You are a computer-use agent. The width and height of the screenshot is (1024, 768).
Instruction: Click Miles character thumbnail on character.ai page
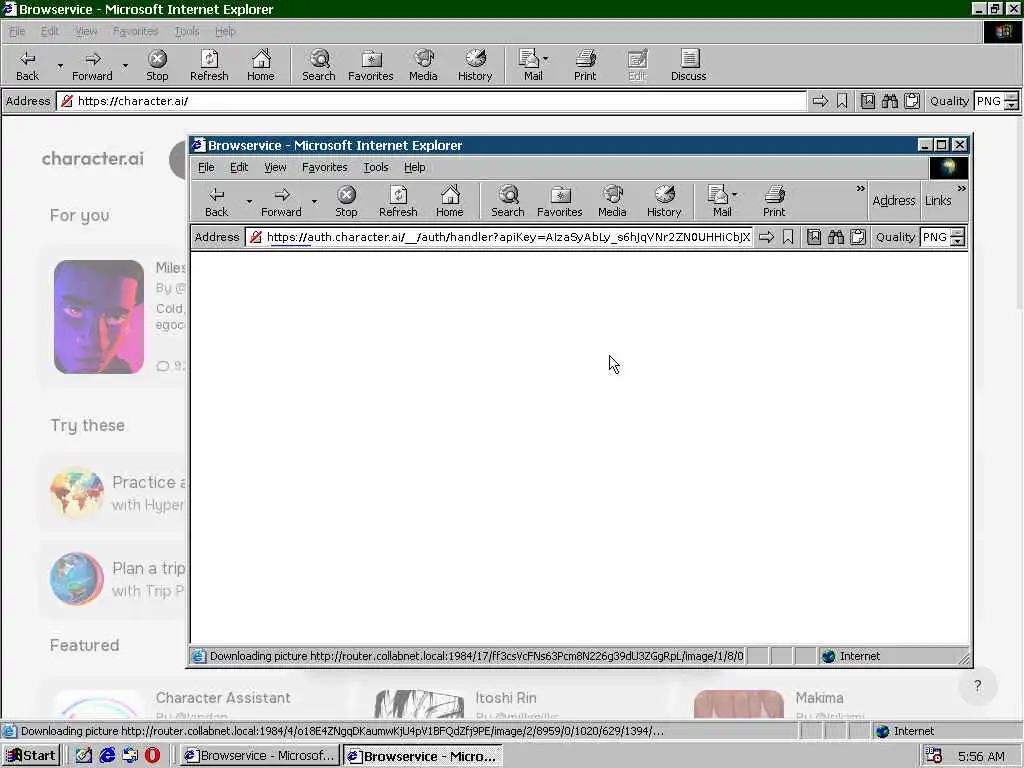pyautogui.click(x=99, y=317)
